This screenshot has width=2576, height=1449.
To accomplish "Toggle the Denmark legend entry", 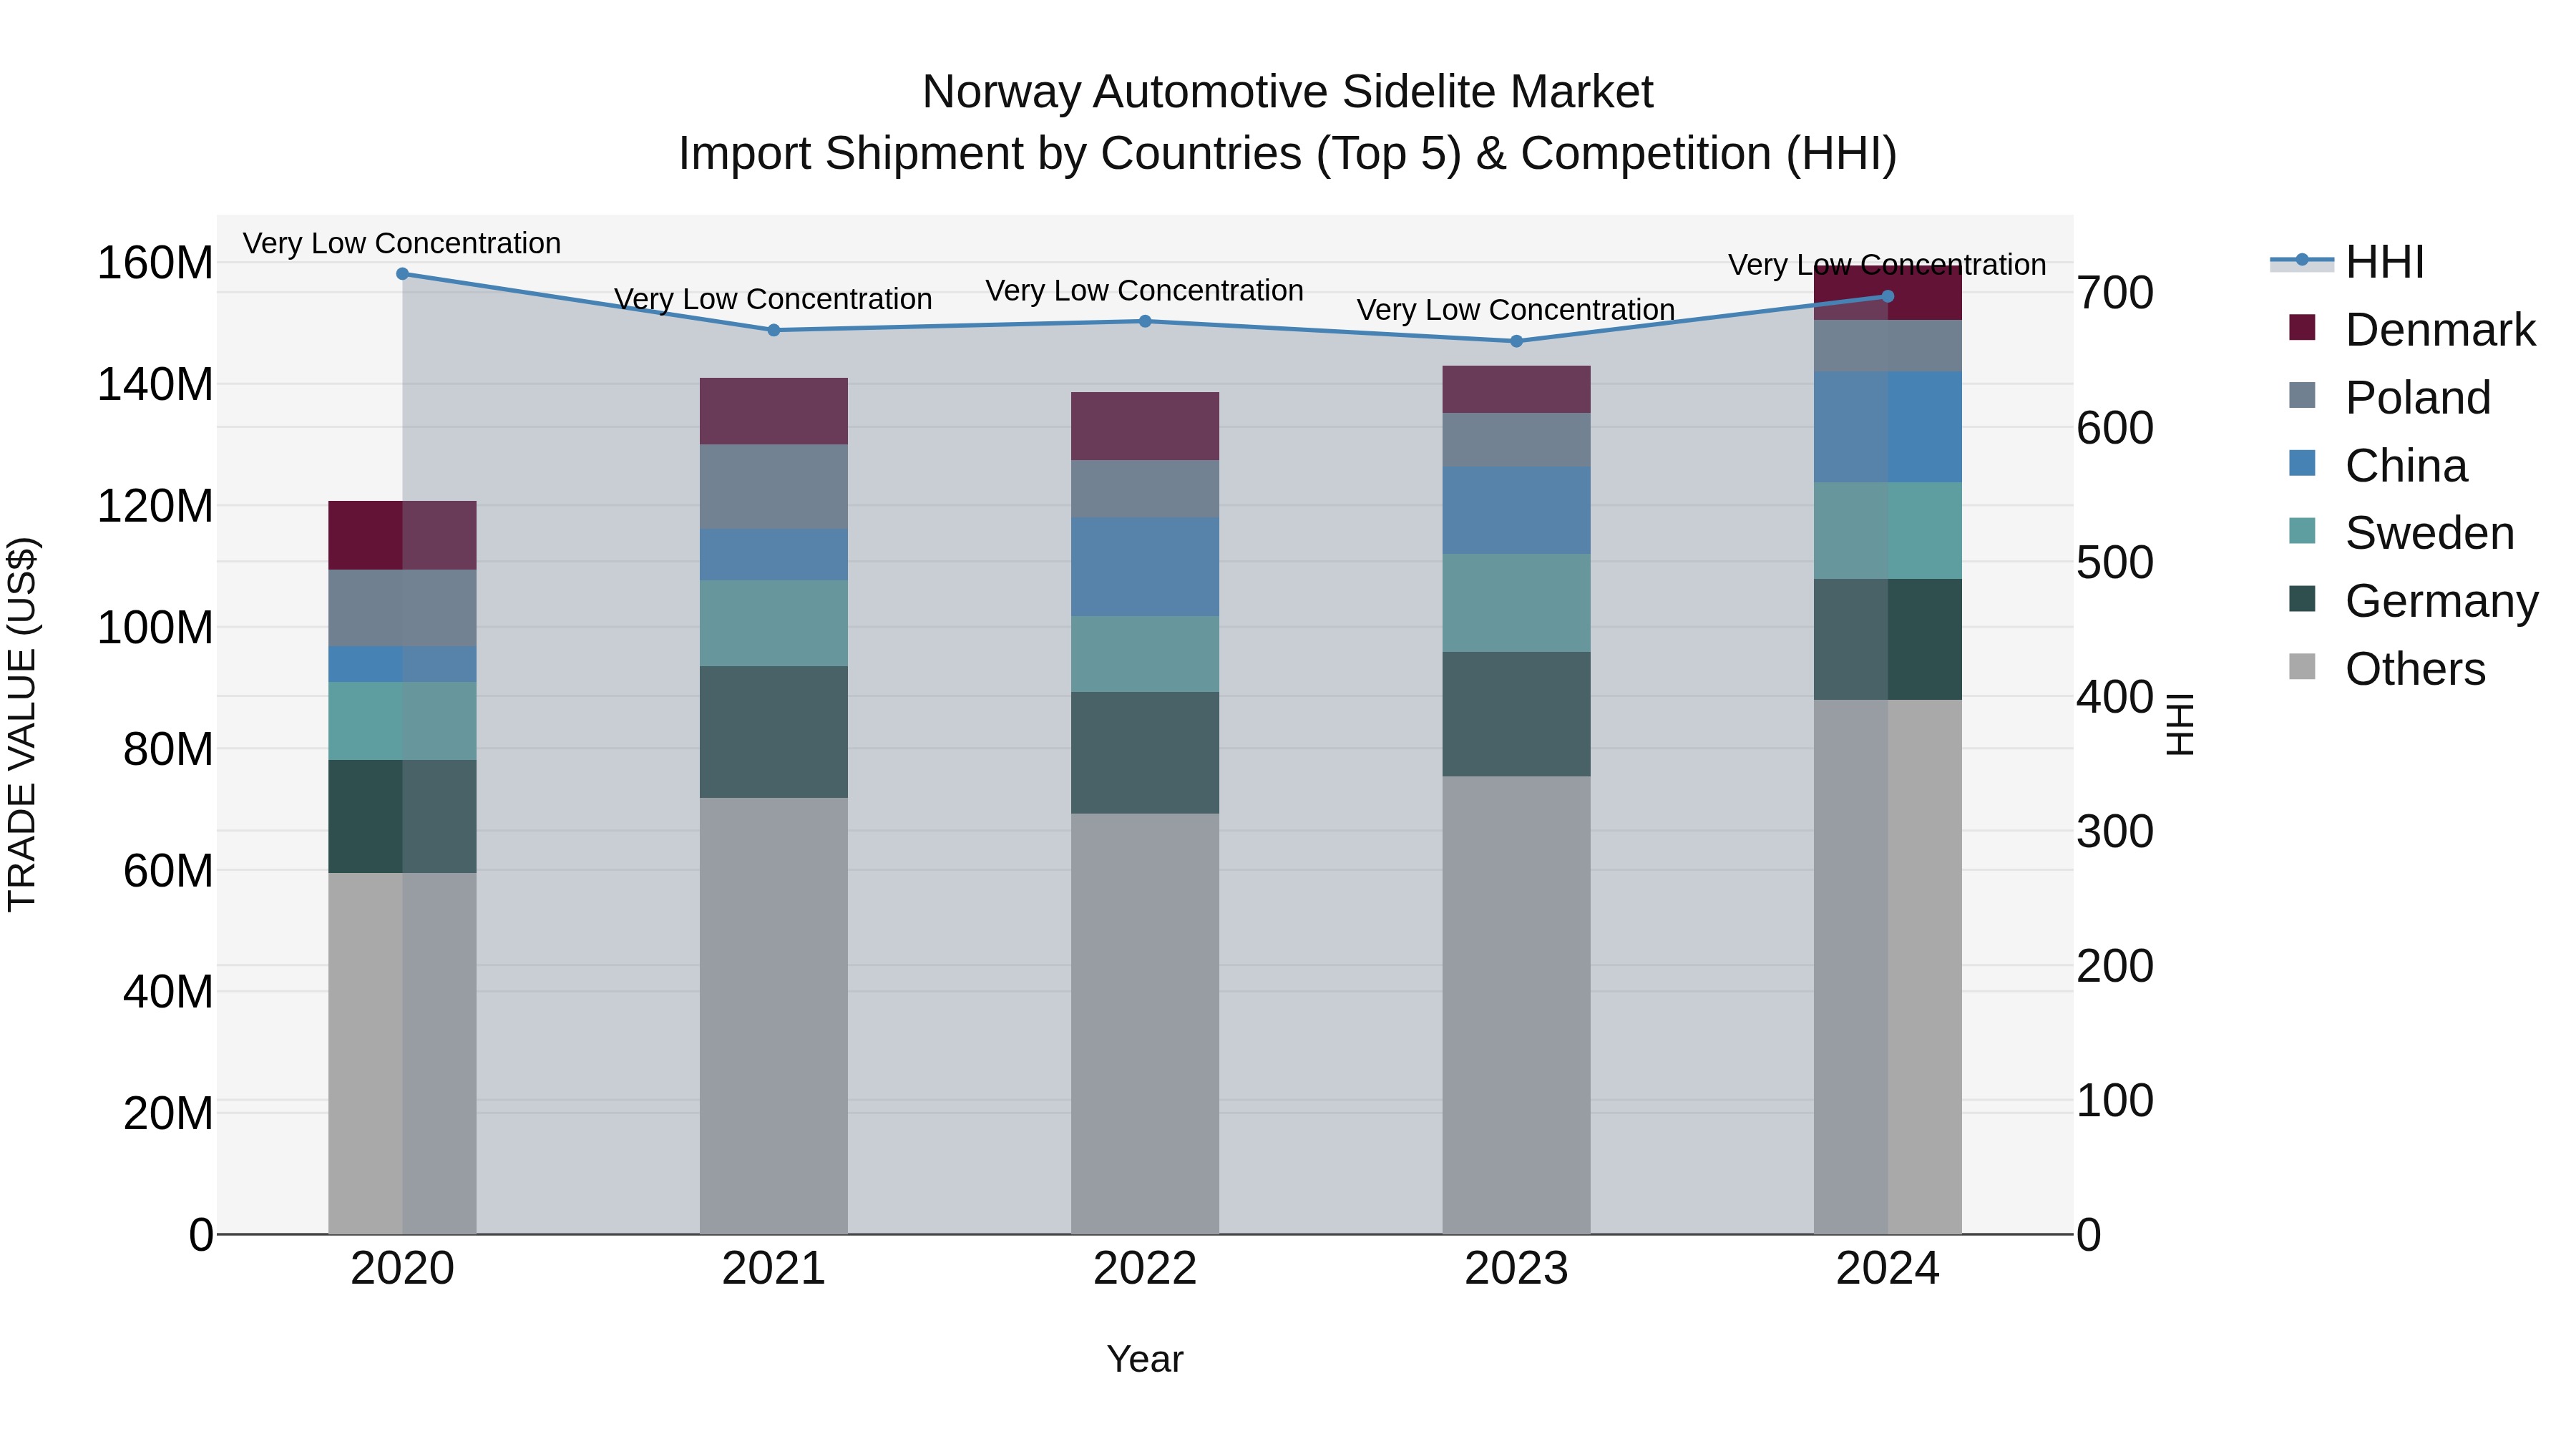I will point(2412,330).
